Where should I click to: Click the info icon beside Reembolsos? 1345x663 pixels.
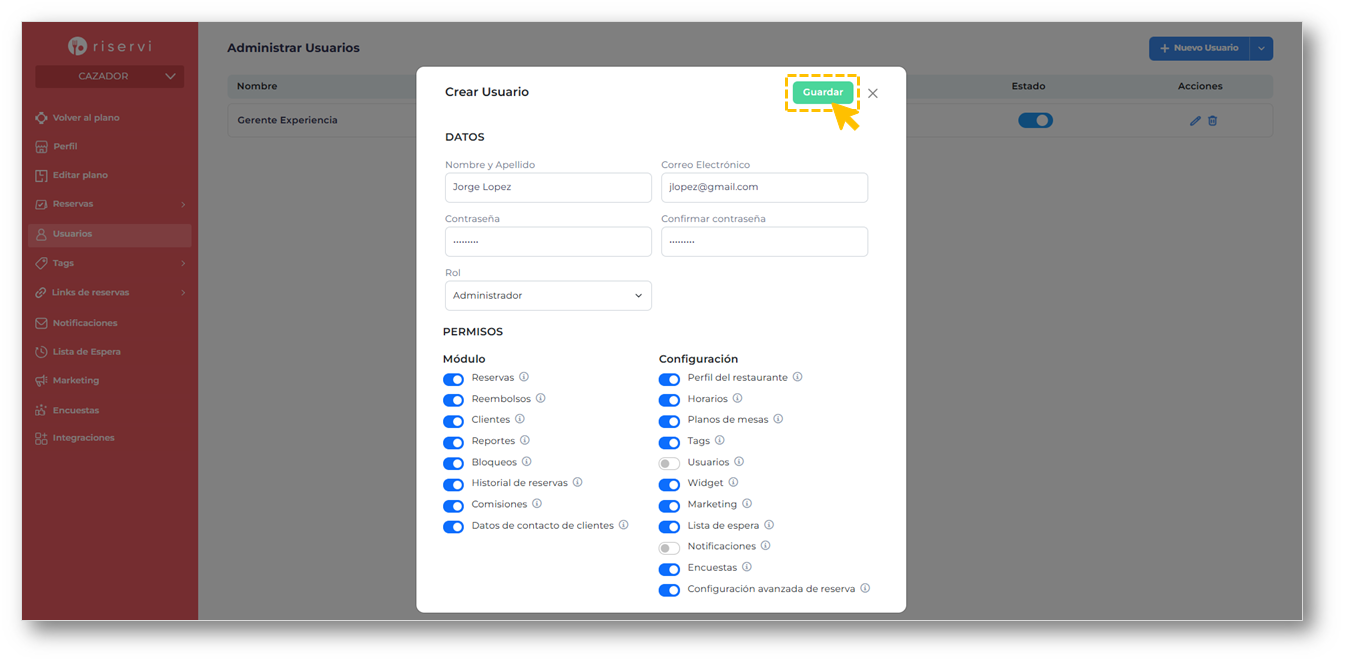point(540,398)
